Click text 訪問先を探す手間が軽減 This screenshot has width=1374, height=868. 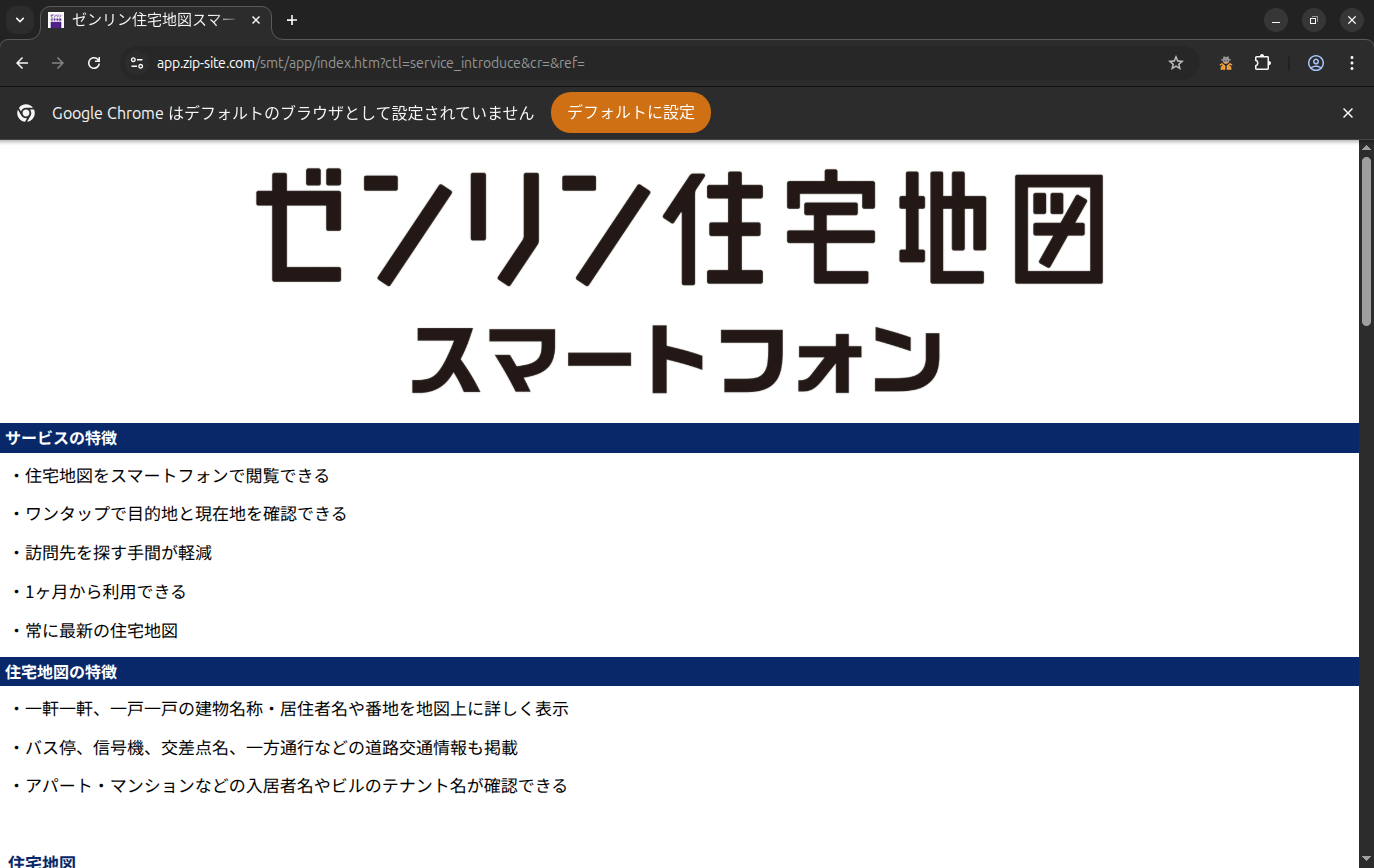coord(118,553)
